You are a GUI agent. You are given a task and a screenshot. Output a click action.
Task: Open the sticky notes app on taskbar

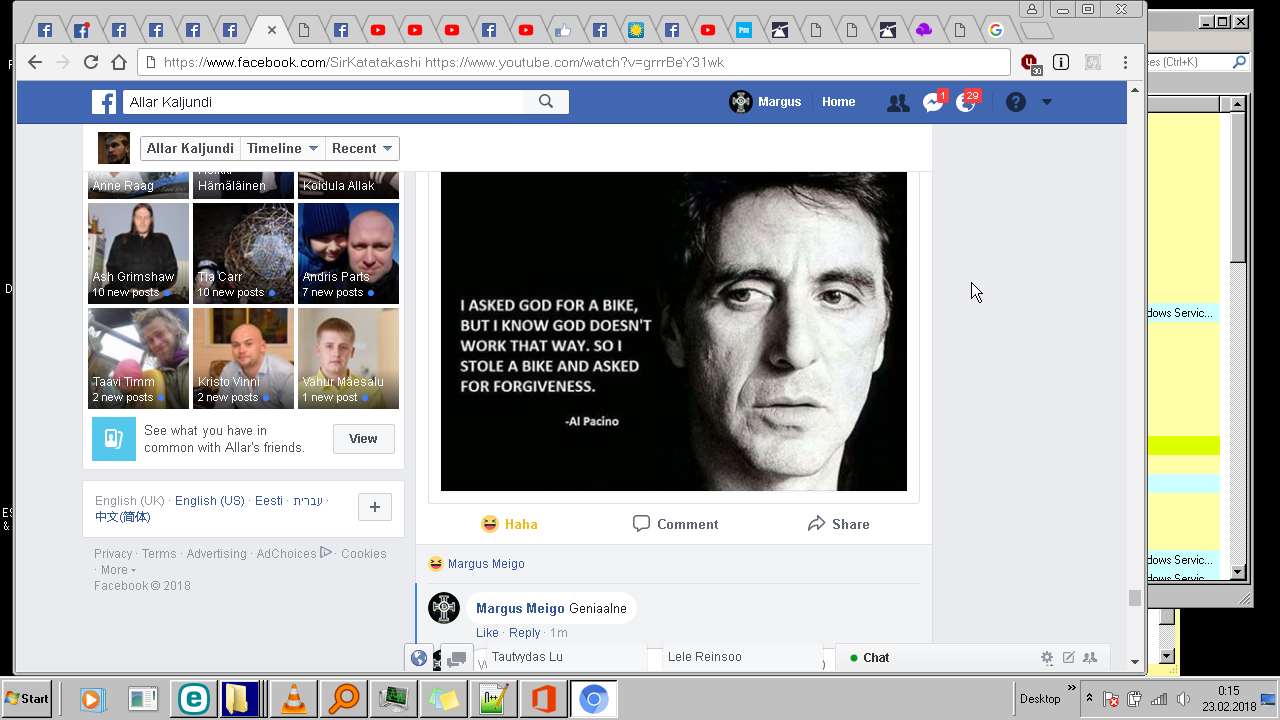pos(443,699)
